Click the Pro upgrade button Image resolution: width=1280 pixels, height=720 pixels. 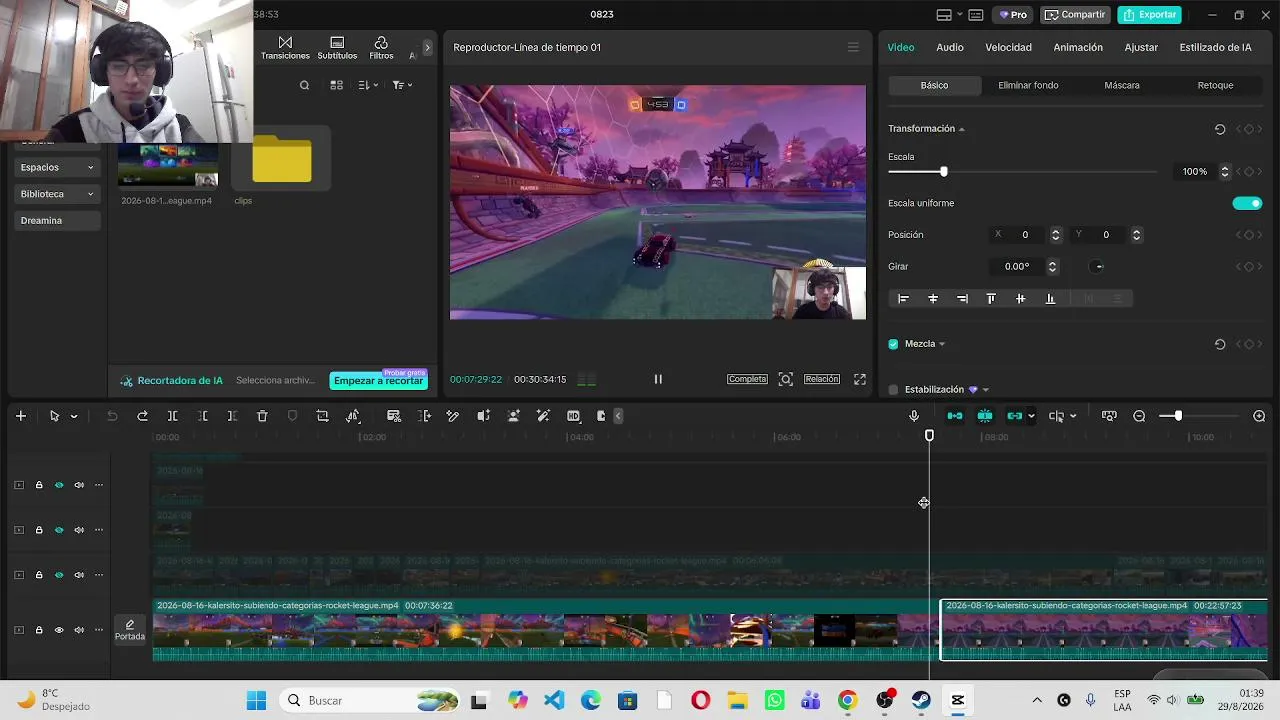(1014, 15)
